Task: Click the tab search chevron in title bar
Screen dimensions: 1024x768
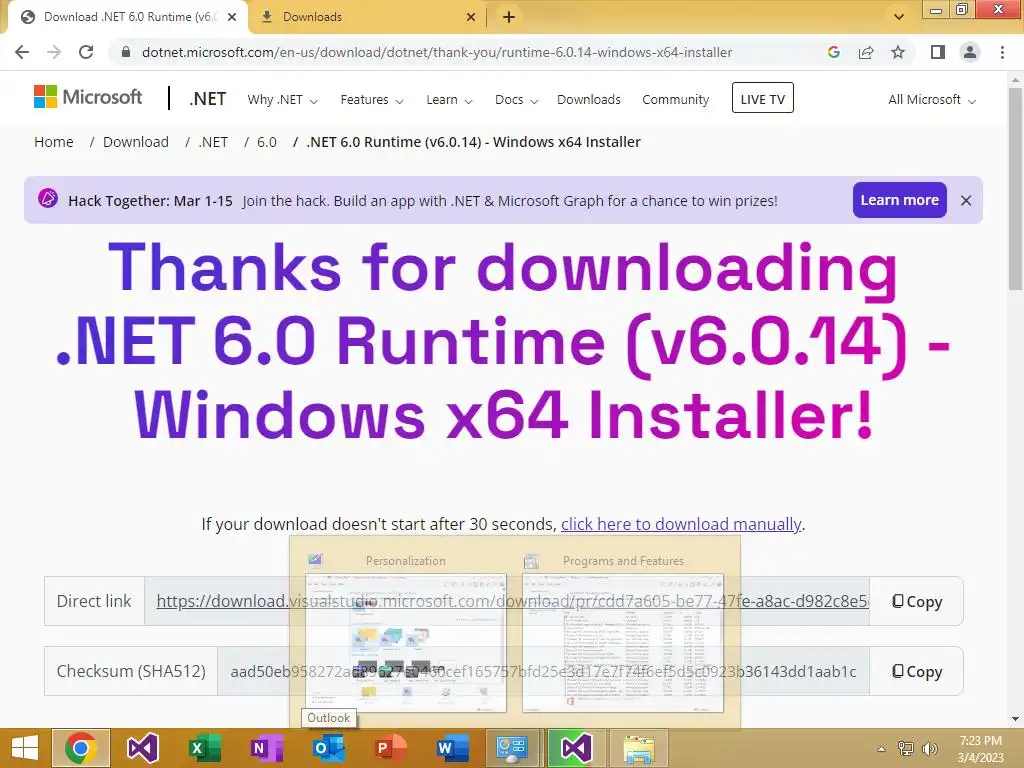Action: [899, 17]
